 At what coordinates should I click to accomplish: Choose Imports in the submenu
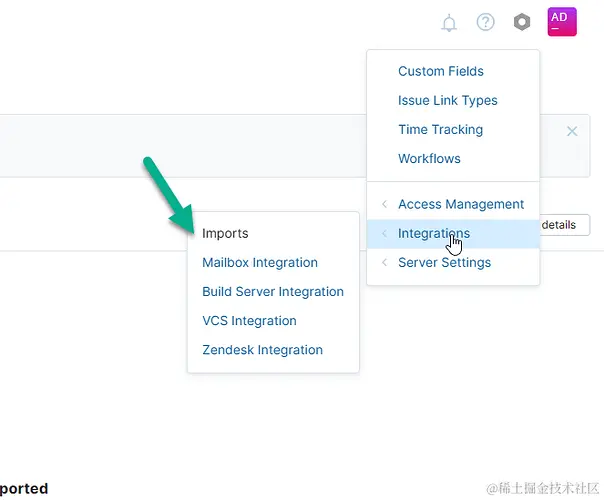[225, 233]
